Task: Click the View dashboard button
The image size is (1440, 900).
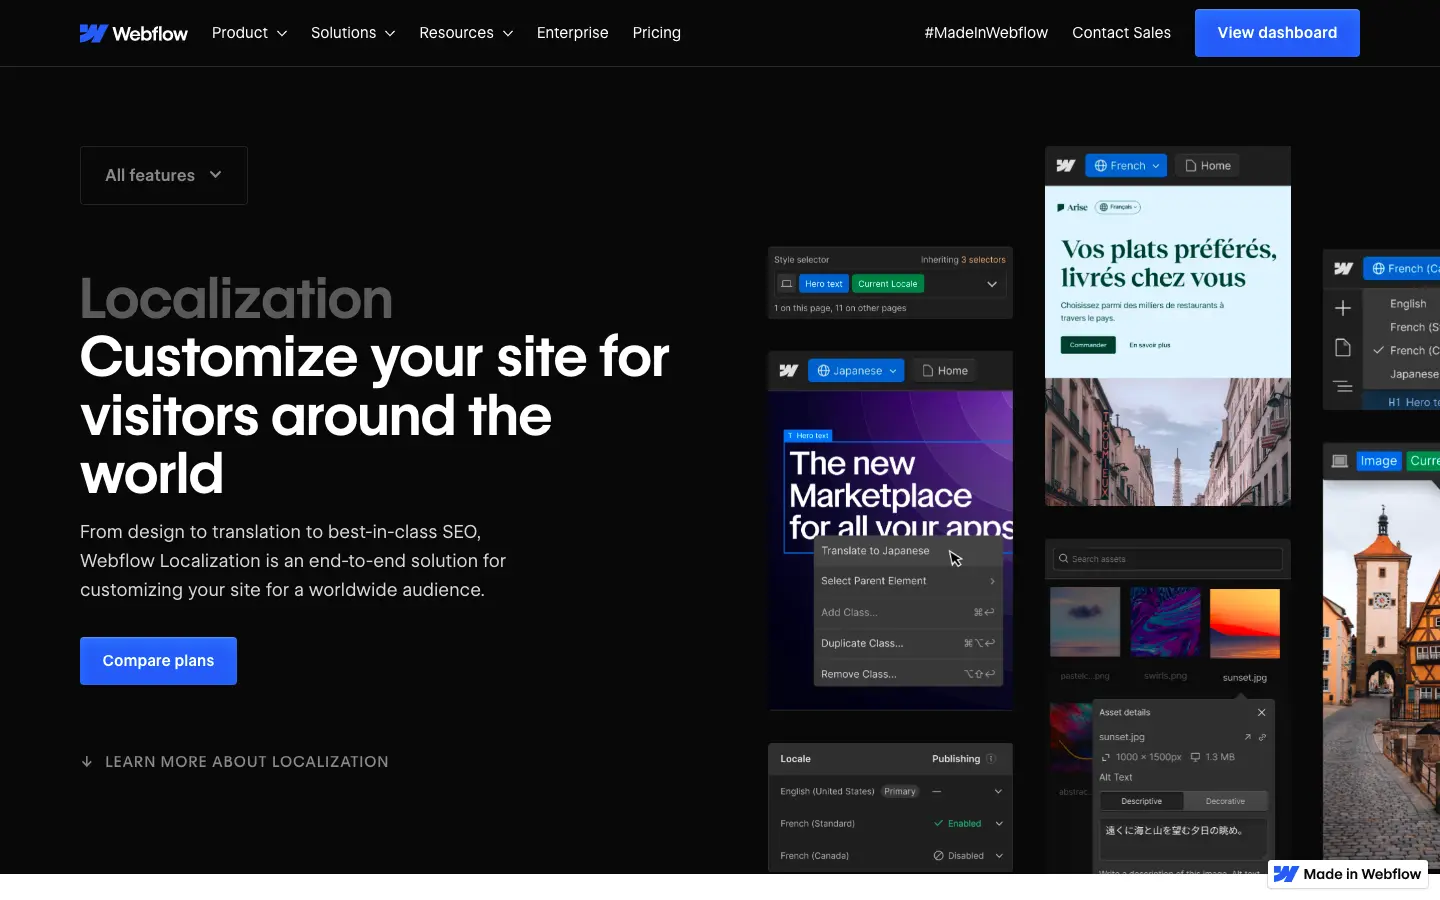Action: (1277, 33)
